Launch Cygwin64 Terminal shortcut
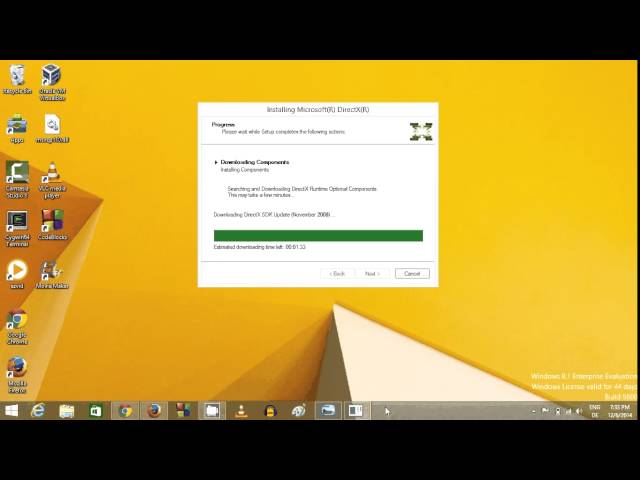640x480 pixels. [17, 229]
